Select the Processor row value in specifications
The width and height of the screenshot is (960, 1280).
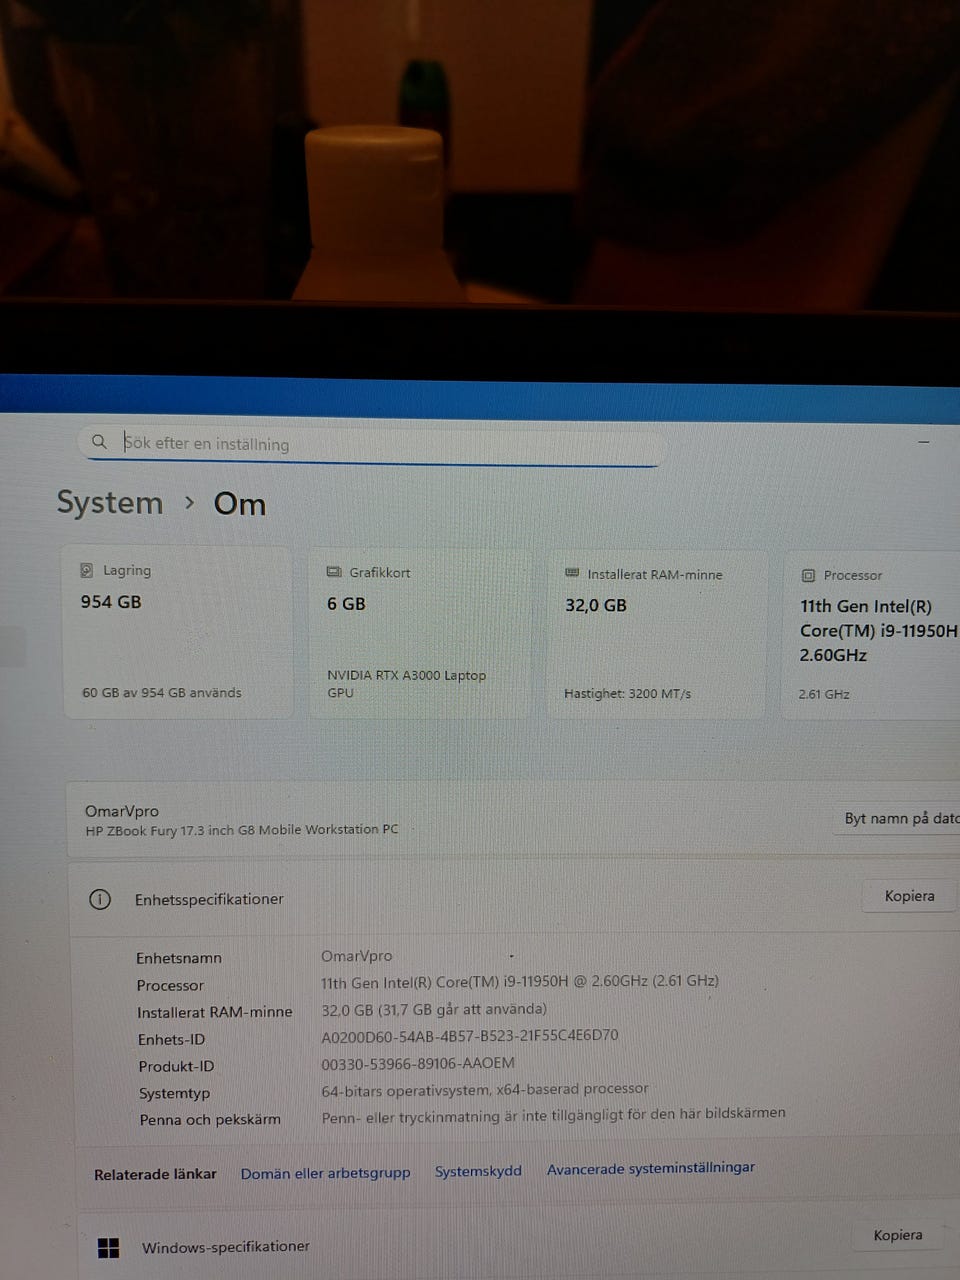pos(520,982)
